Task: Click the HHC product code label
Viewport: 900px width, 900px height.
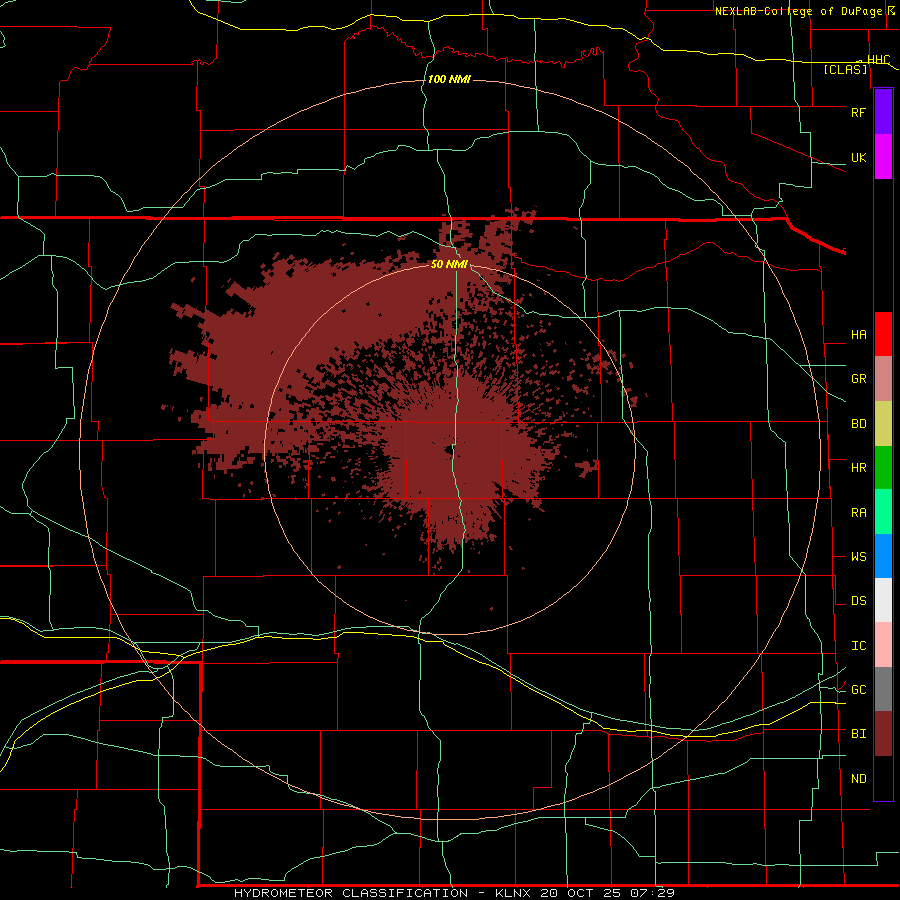Action: click(x=879, y=60)
